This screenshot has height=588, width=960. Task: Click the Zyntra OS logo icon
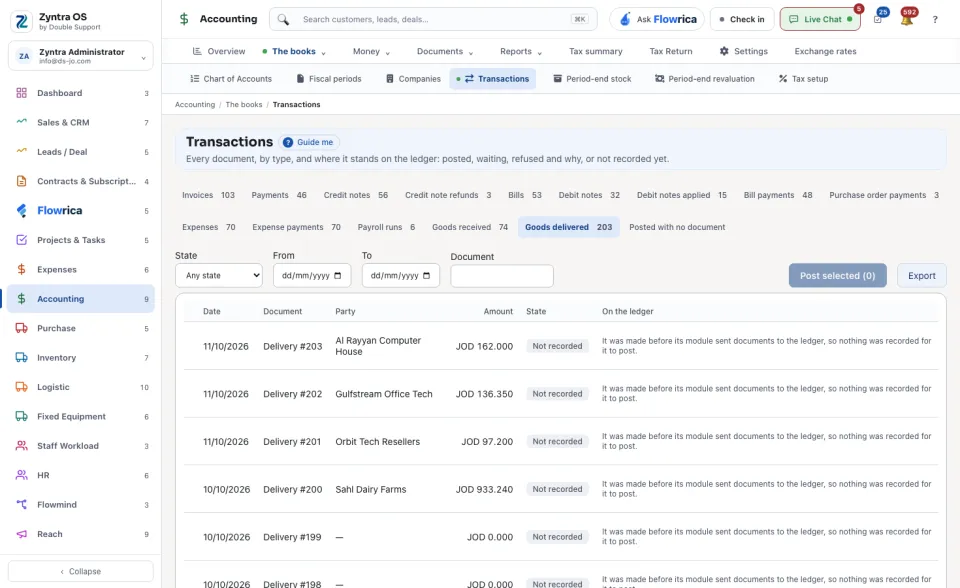(x=21, y=21)
